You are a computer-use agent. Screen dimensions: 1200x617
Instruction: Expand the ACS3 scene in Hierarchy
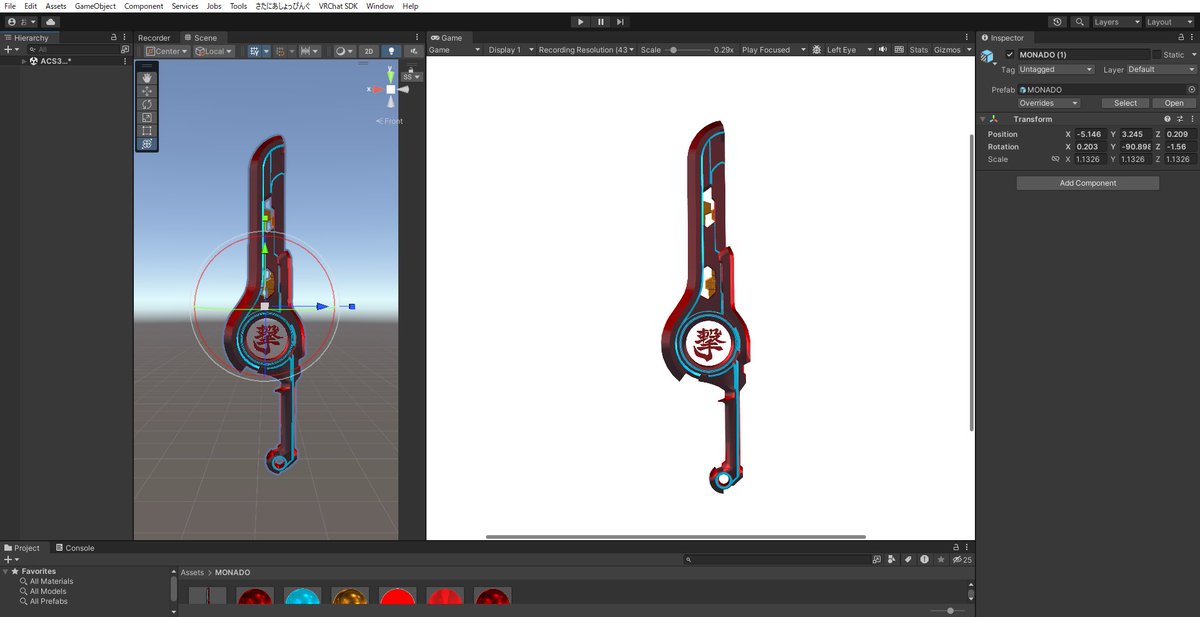coord(24,61)
